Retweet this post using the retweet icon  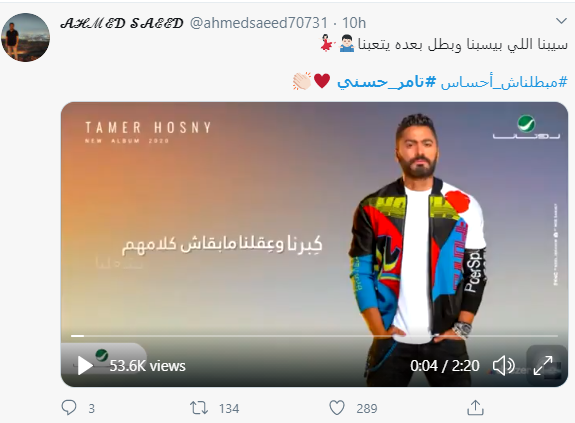click(199, 408)
